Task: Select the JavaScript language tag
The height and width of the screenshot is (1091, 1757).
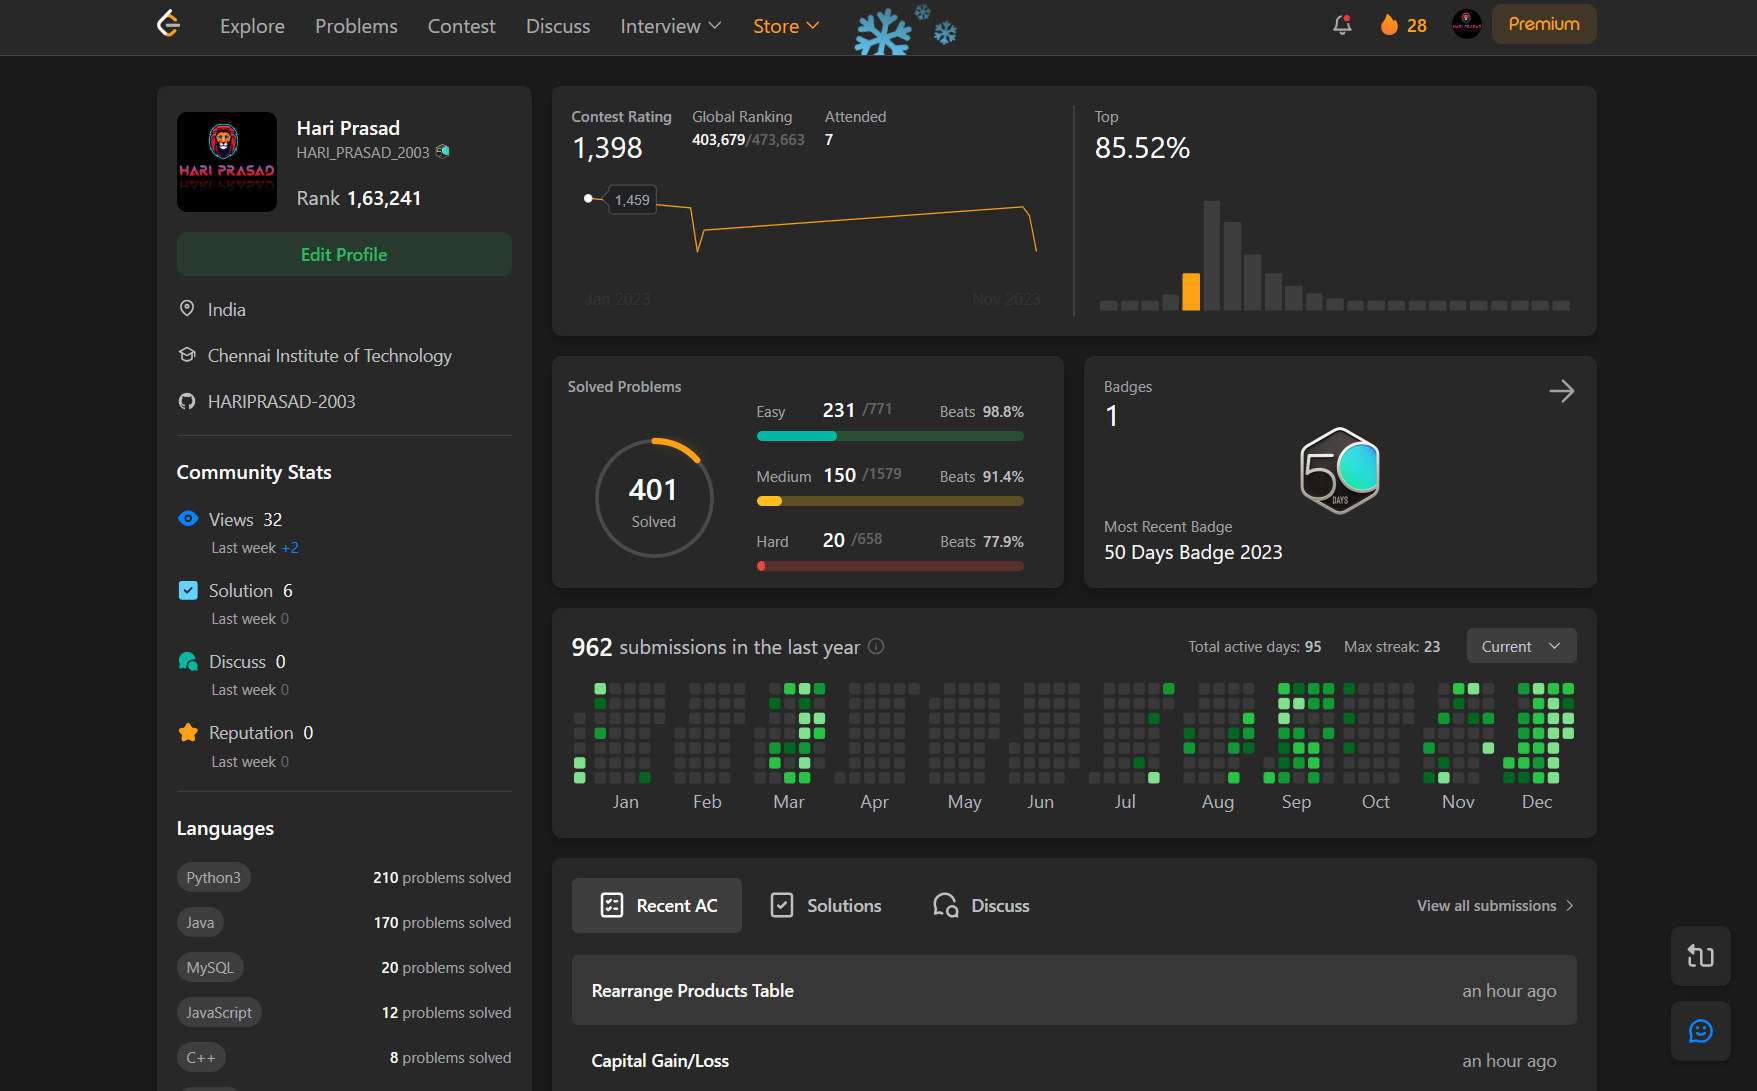Action: pyautogui.click(x=219, y=1012)
